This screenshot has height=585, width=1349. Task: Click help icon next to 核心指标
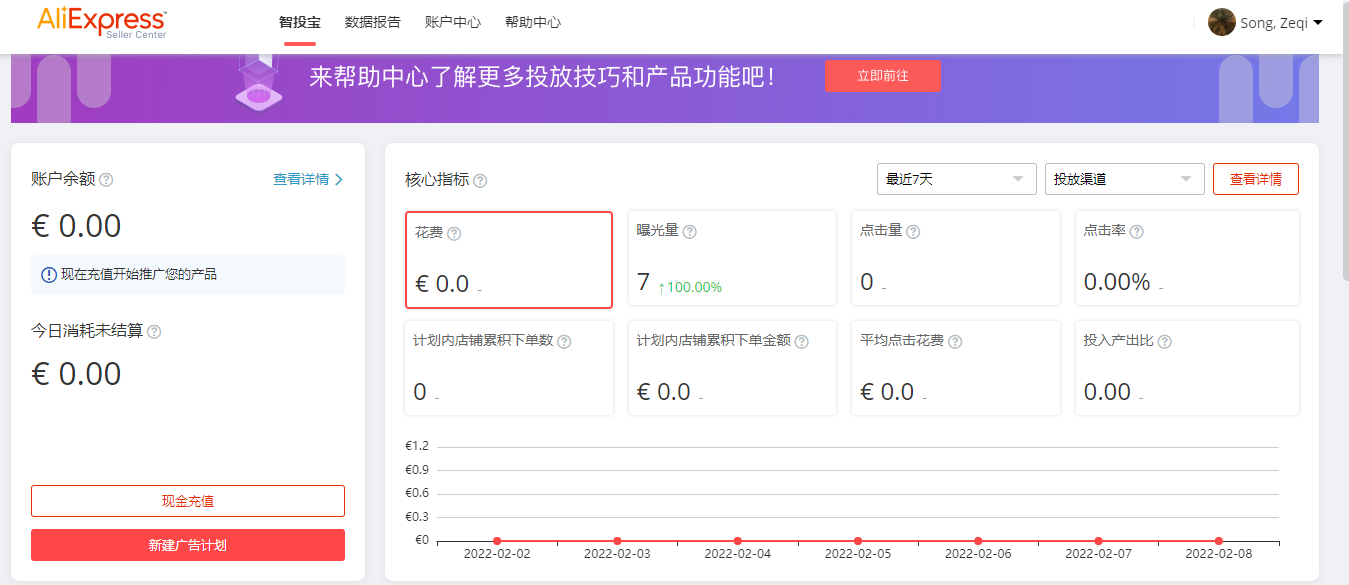(x=480, y=181)
